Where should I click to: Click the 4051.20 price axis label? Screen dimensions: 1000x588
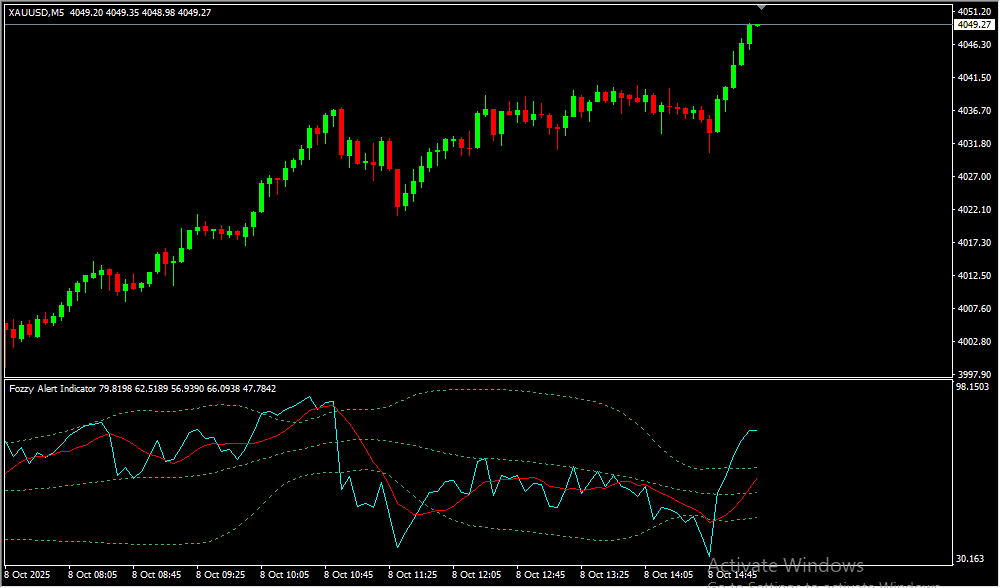pyautogui.click(x=973, y=12)
